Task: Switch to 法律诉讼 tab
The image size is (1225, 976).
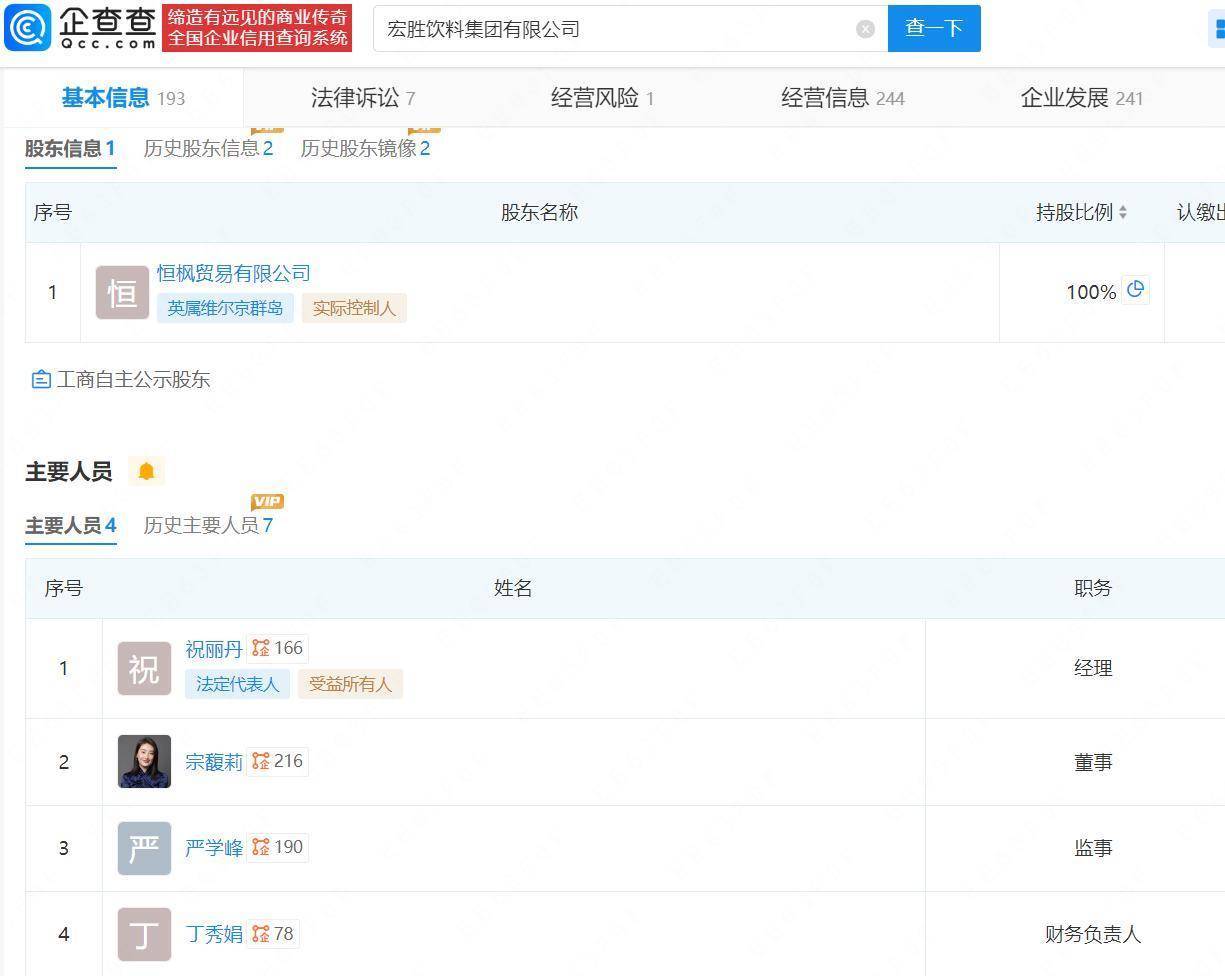Action: [x=362, y=98]
